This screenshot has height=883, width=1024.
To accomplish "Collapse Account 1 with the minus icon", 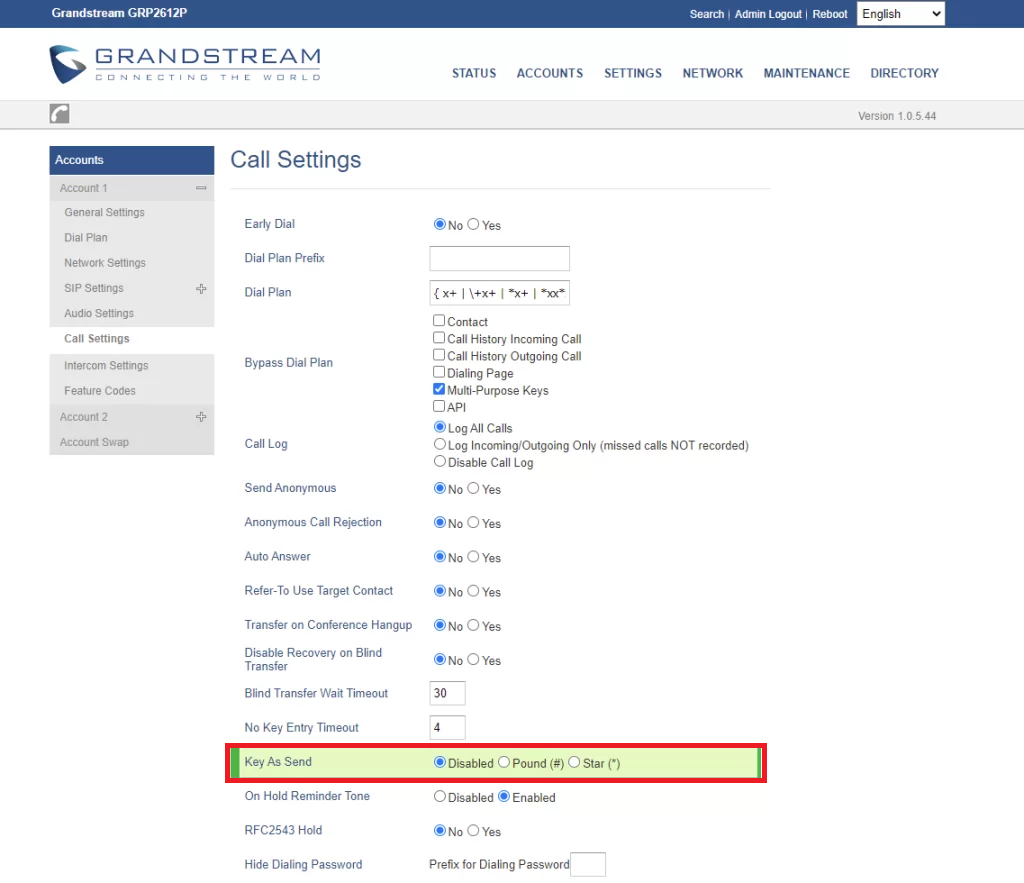I will [x=201, y=188].
